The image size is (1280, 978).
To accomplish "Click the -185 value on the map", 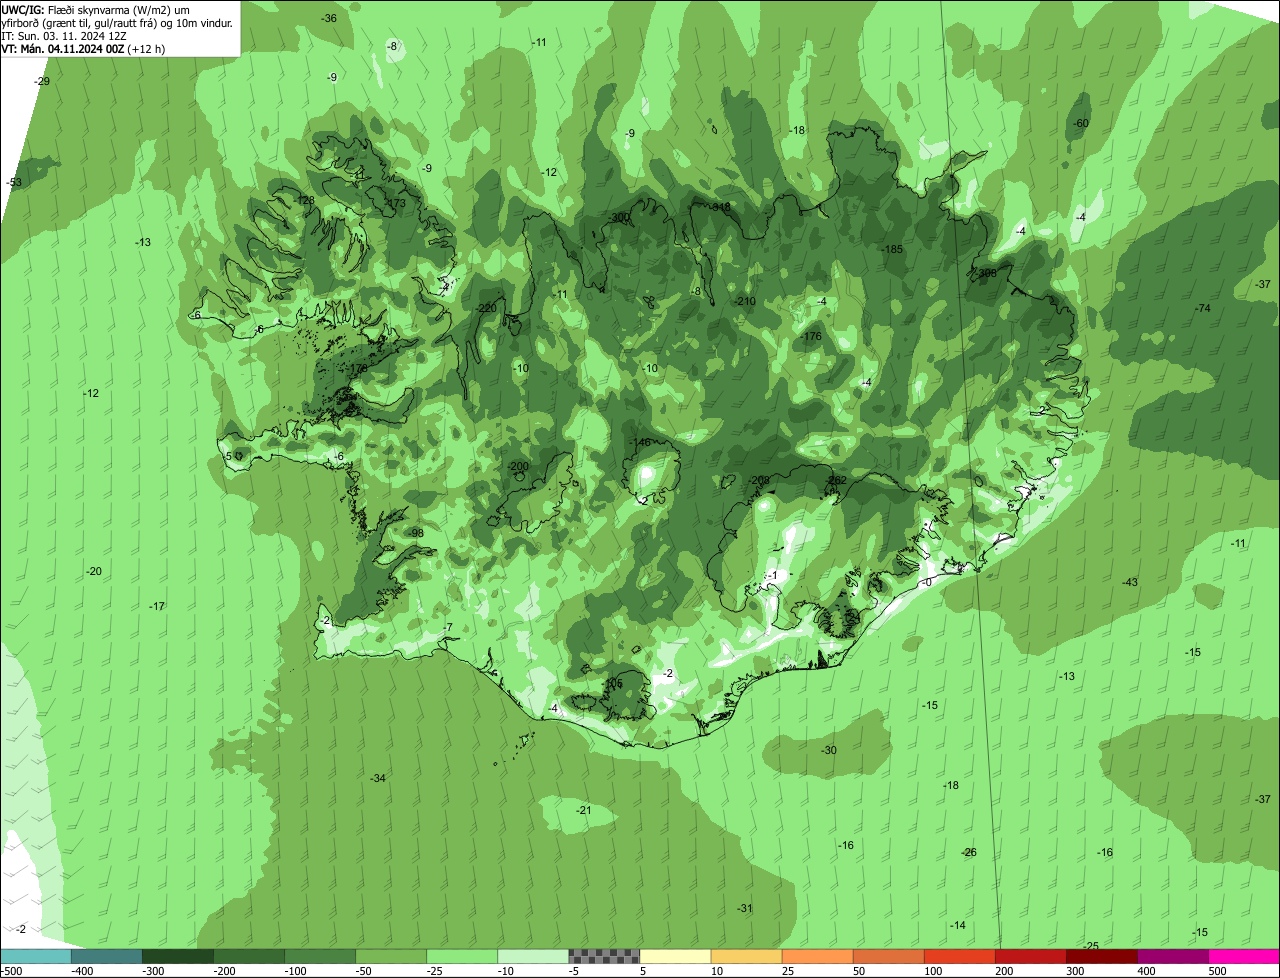I will (x=892, y=249).
